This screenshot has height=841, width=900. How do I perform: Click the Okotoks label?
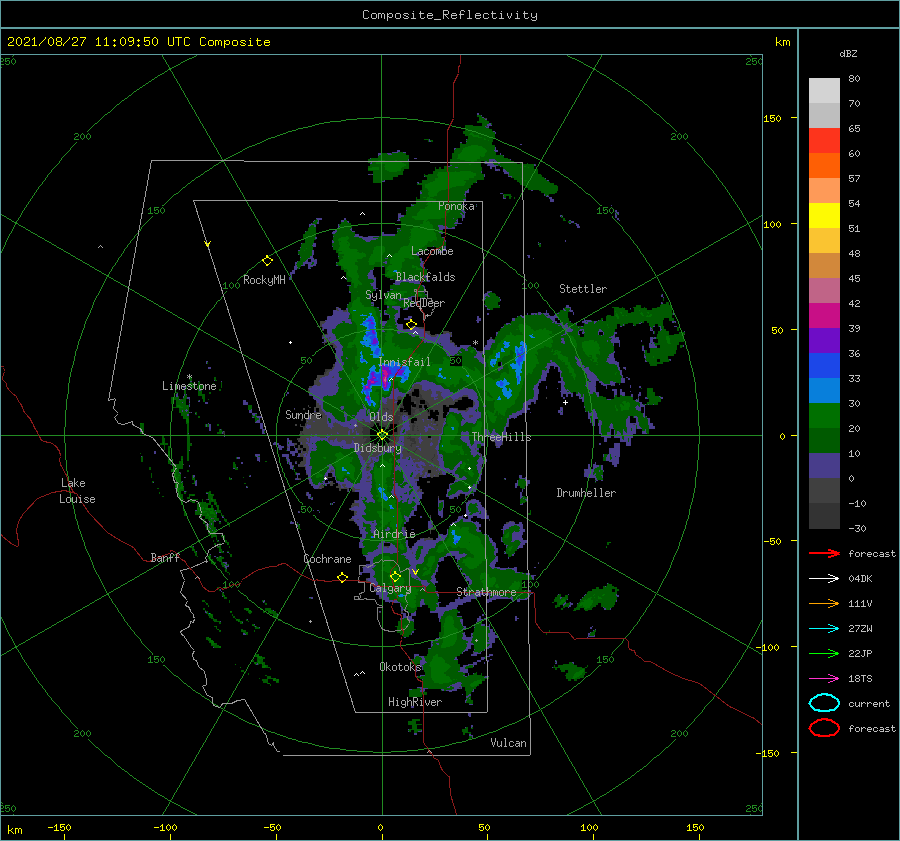tap(400, 666)
